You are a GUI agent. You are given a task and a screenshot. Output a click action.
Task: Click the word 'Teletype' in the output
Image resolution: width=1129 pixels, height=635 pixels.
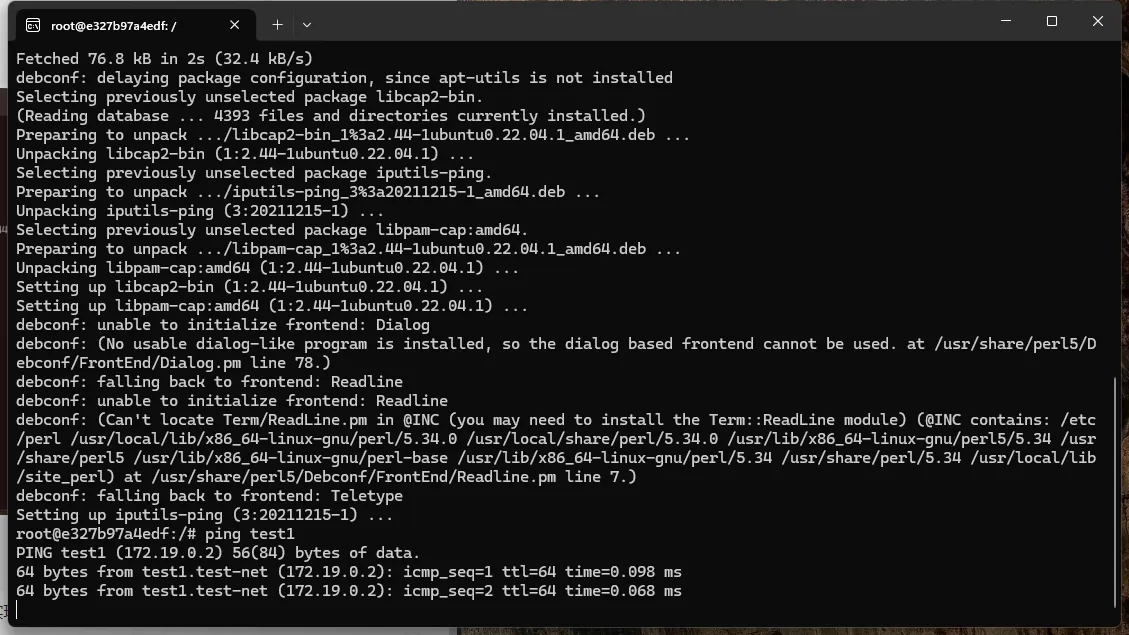366,496
